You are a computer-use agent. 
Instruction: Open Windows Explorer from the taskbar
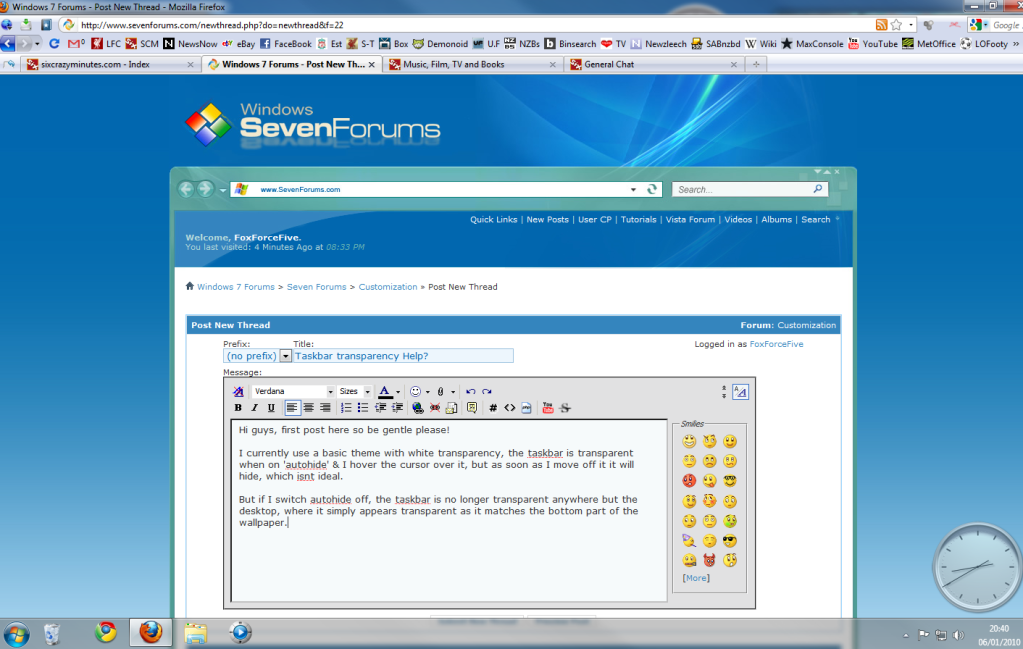195,633
